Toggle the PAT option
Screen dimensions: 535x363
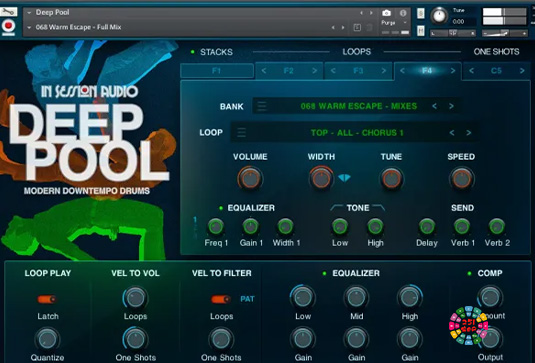(x=247, y=299)
